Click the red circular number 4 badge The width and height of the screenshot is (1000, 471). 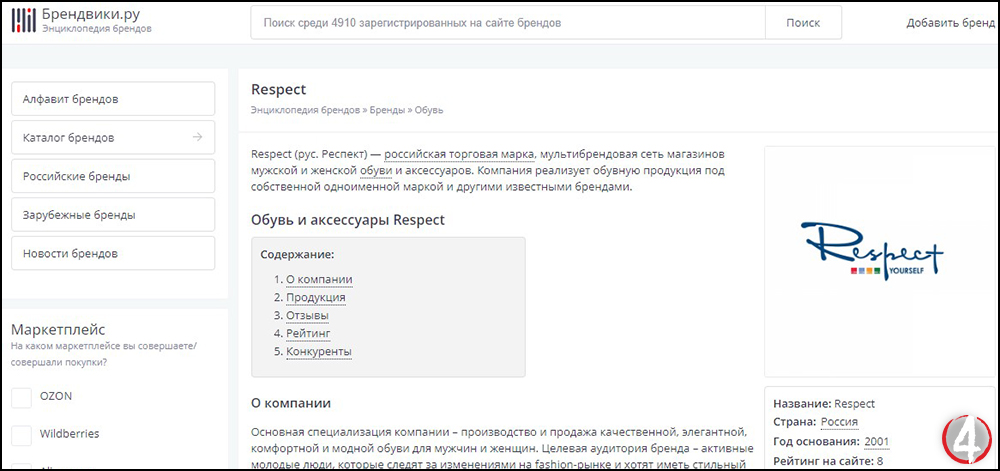pos(968,438)
